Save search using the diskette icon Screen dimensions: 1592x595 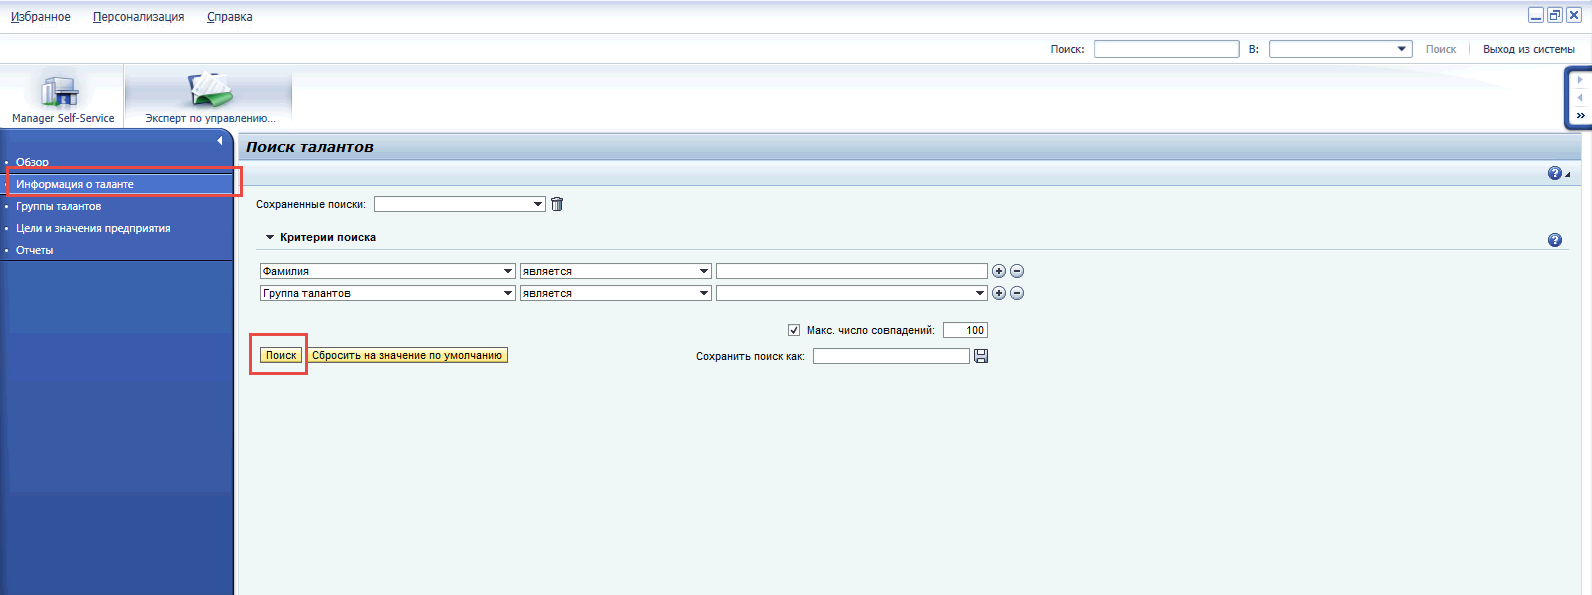981,356
